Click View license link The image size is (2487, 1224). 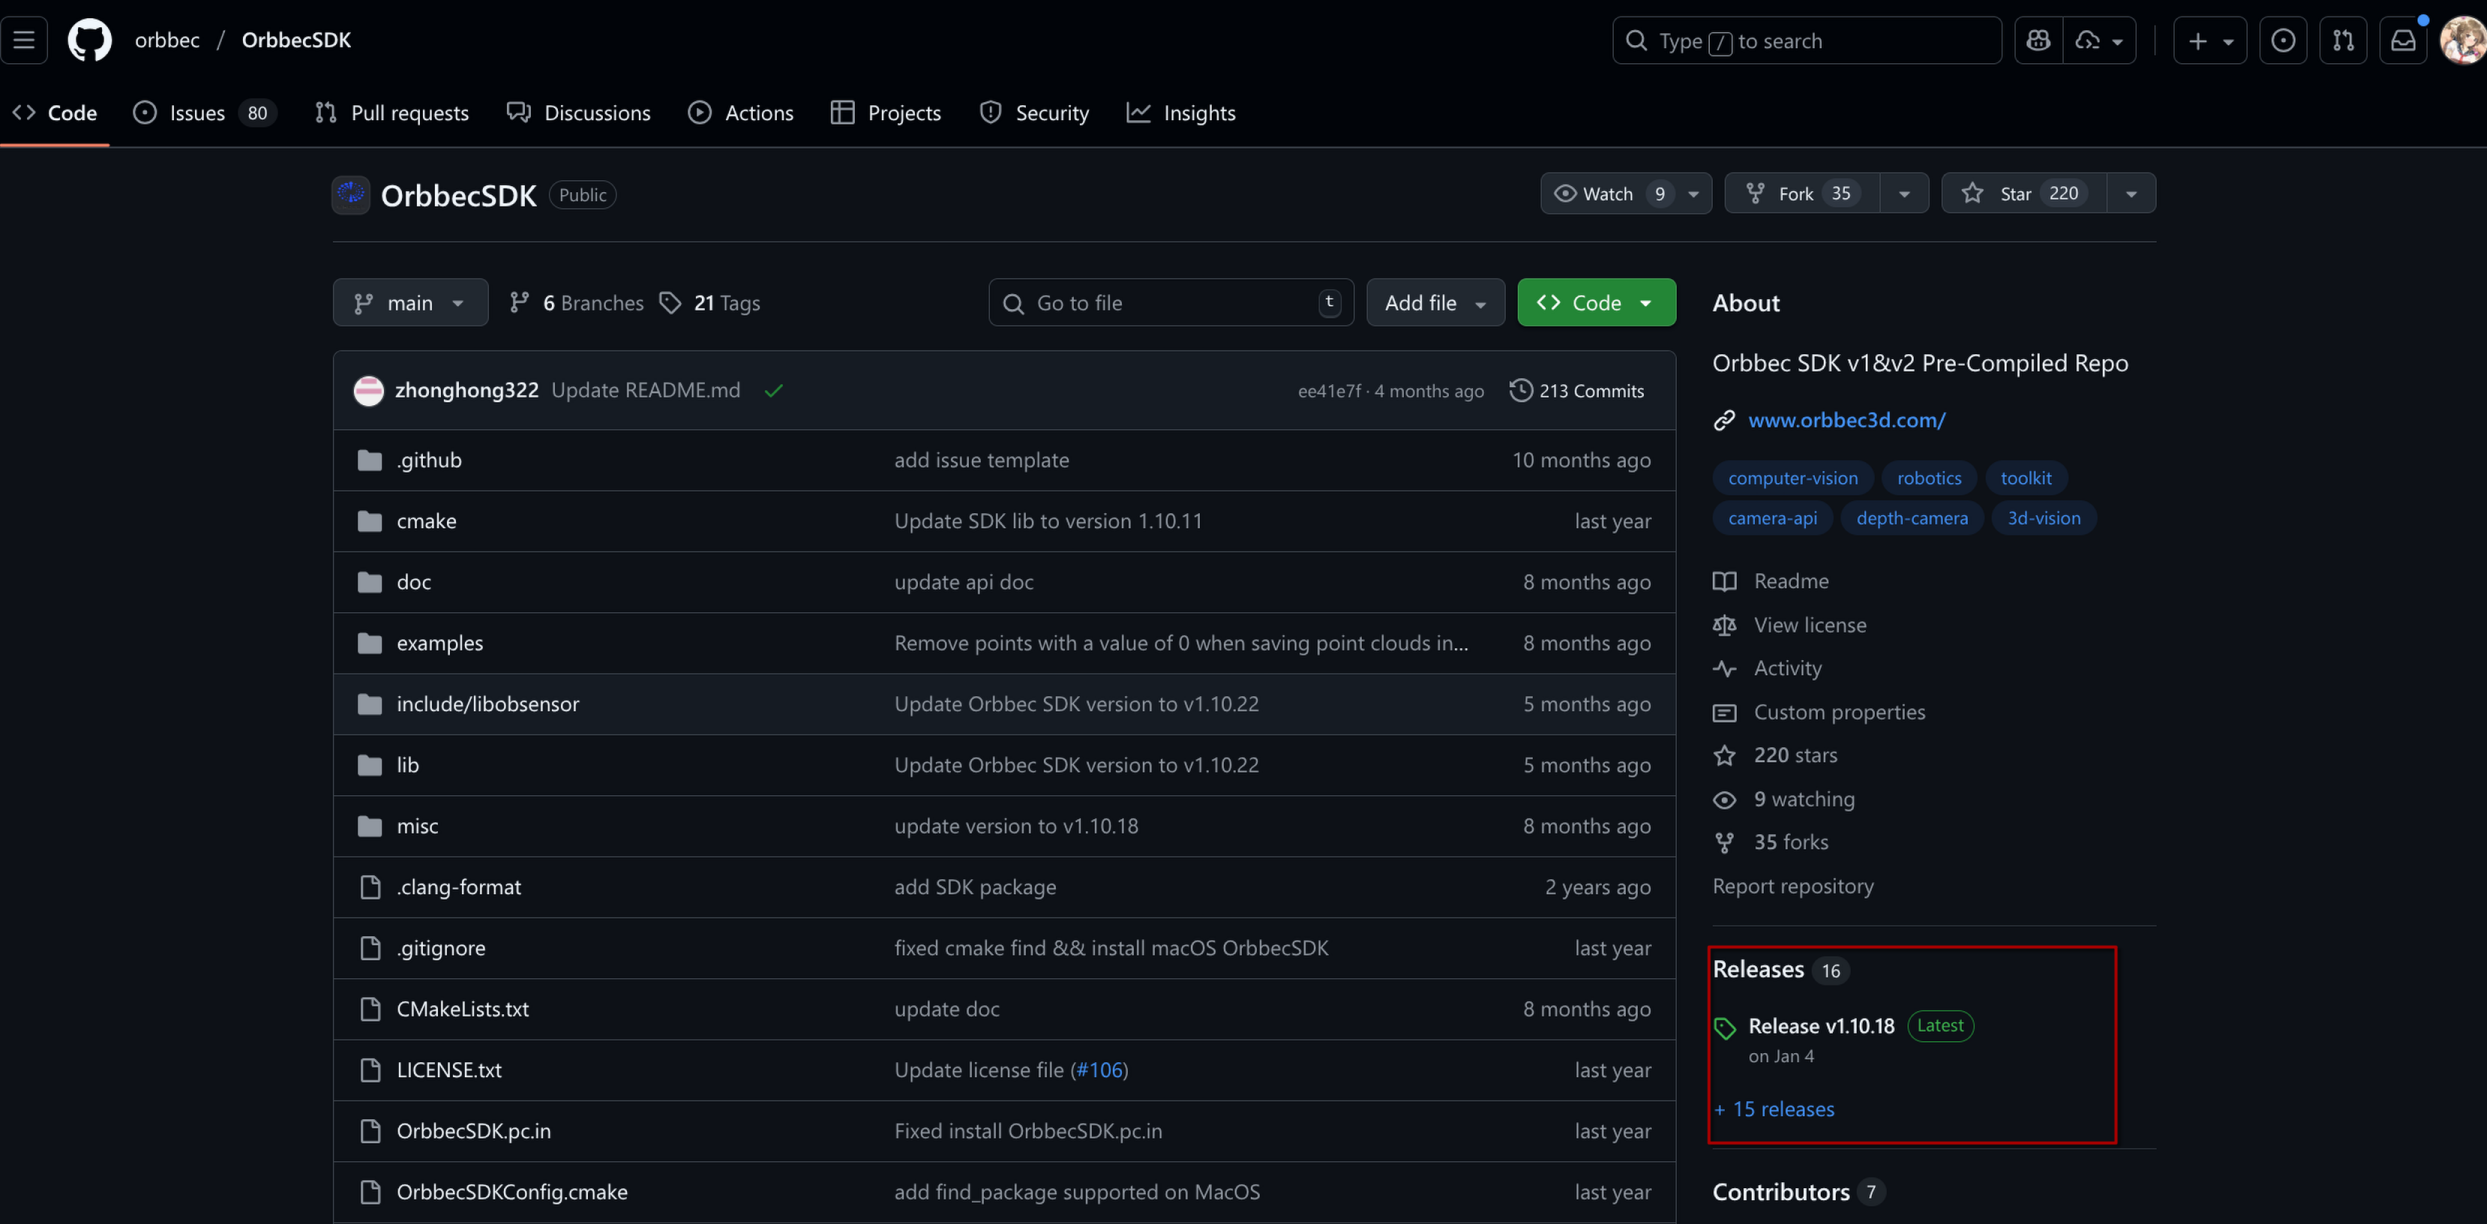(1810, 625)
